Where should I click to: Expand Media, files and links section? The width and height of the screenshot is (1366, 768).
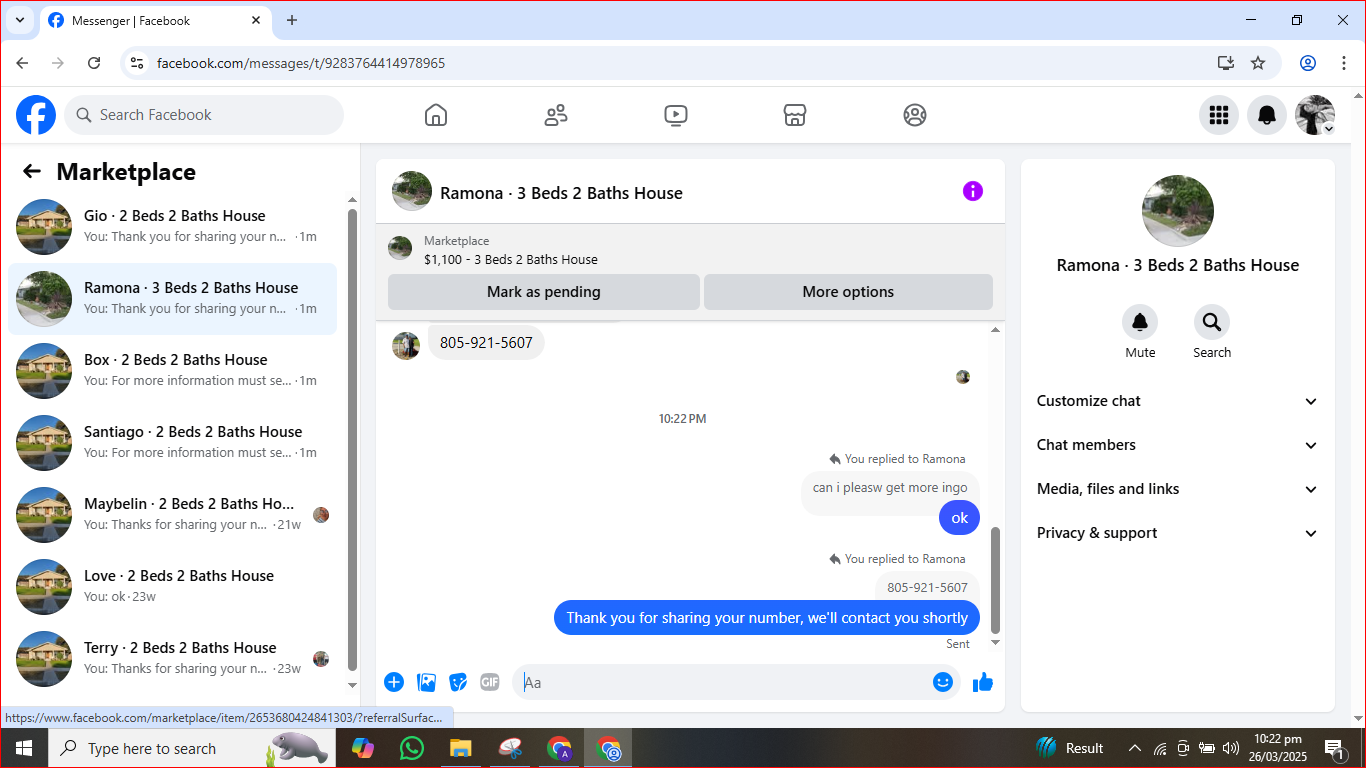[1178, 489]
